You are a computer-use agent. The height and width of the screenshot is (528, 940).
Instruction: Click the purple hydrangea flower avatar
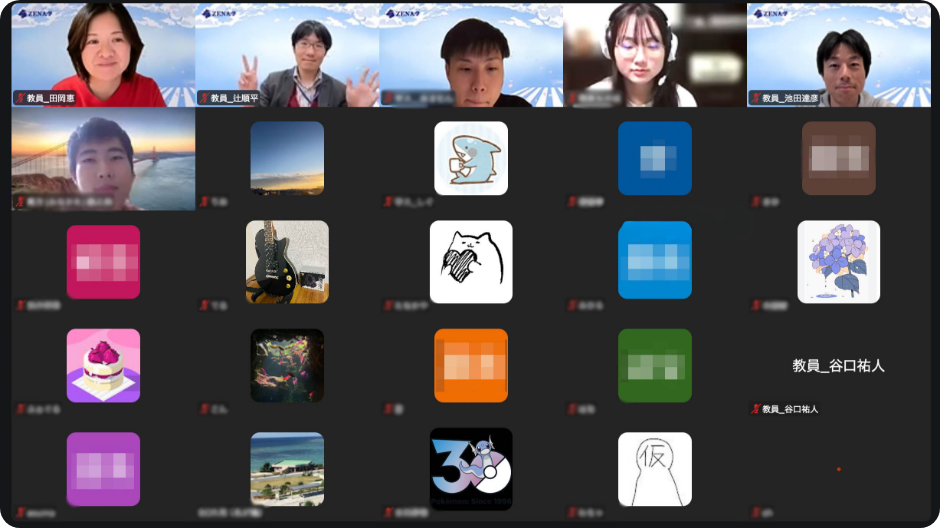coord(838,262)
